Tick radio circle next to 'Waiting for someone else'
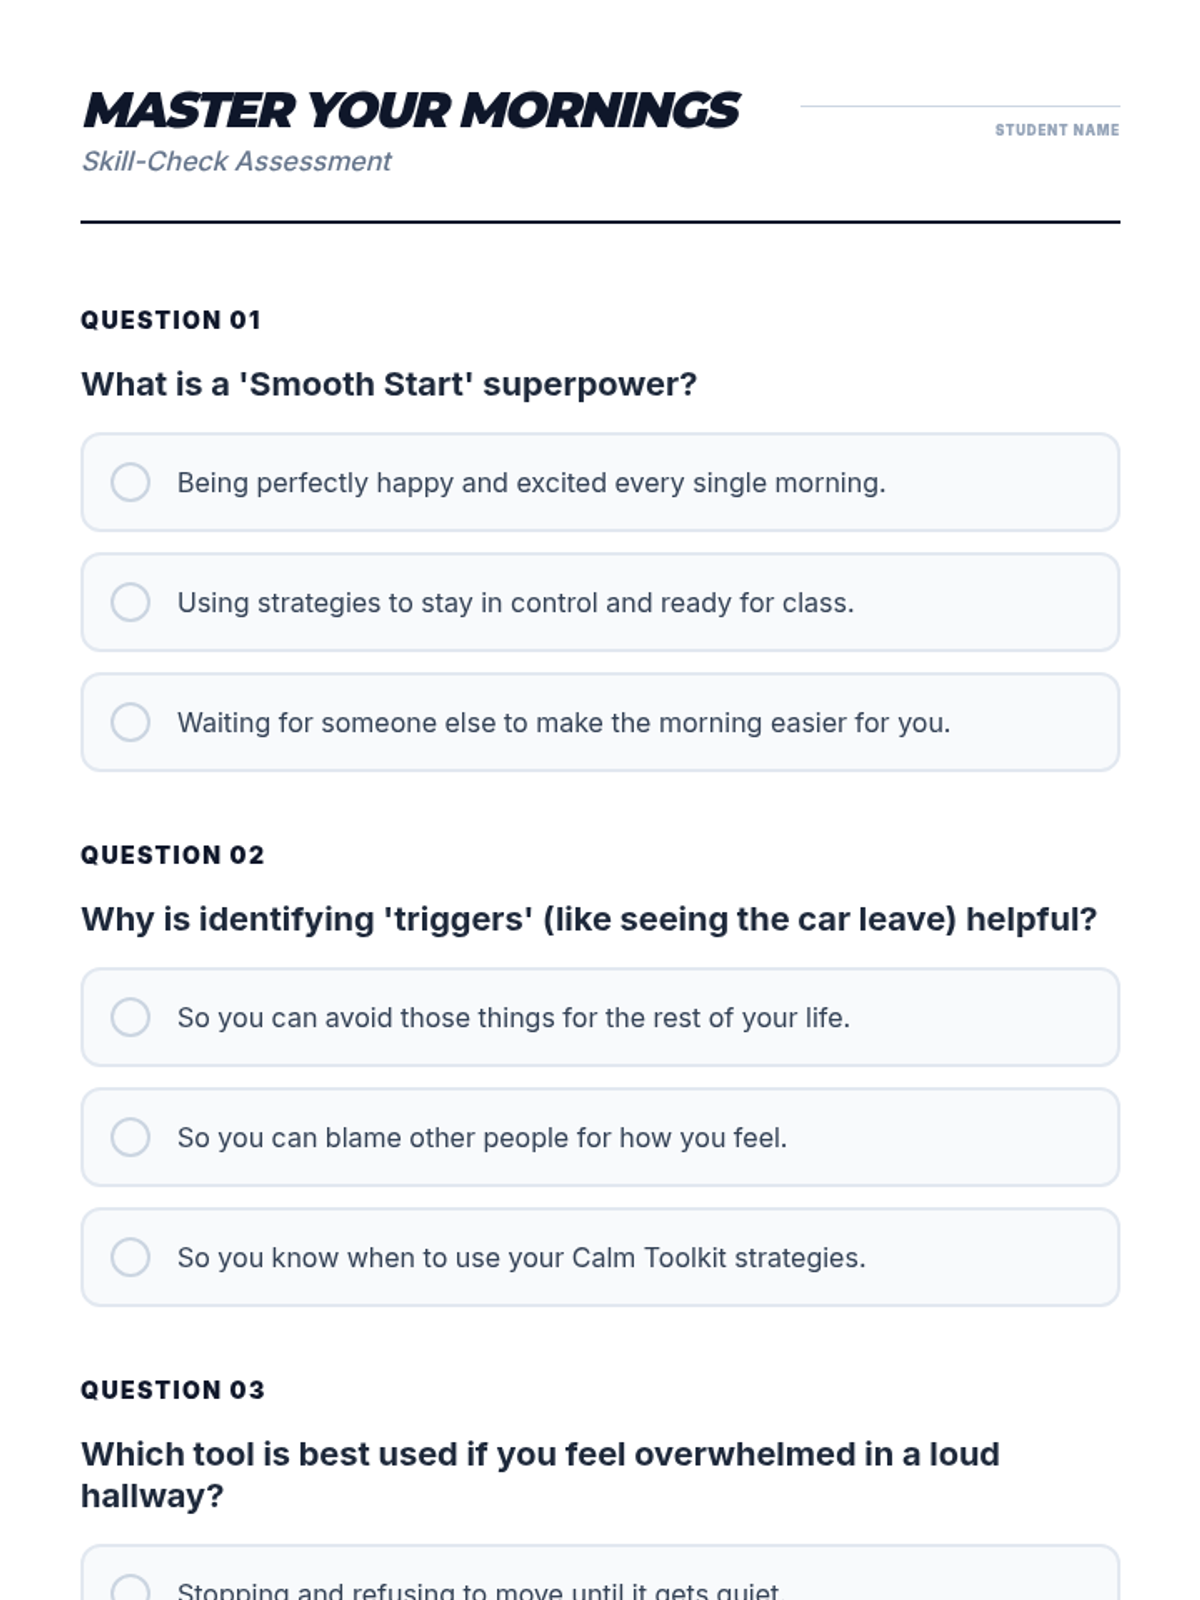The width and height of the screenshot is (1200, 1600). 130,722
